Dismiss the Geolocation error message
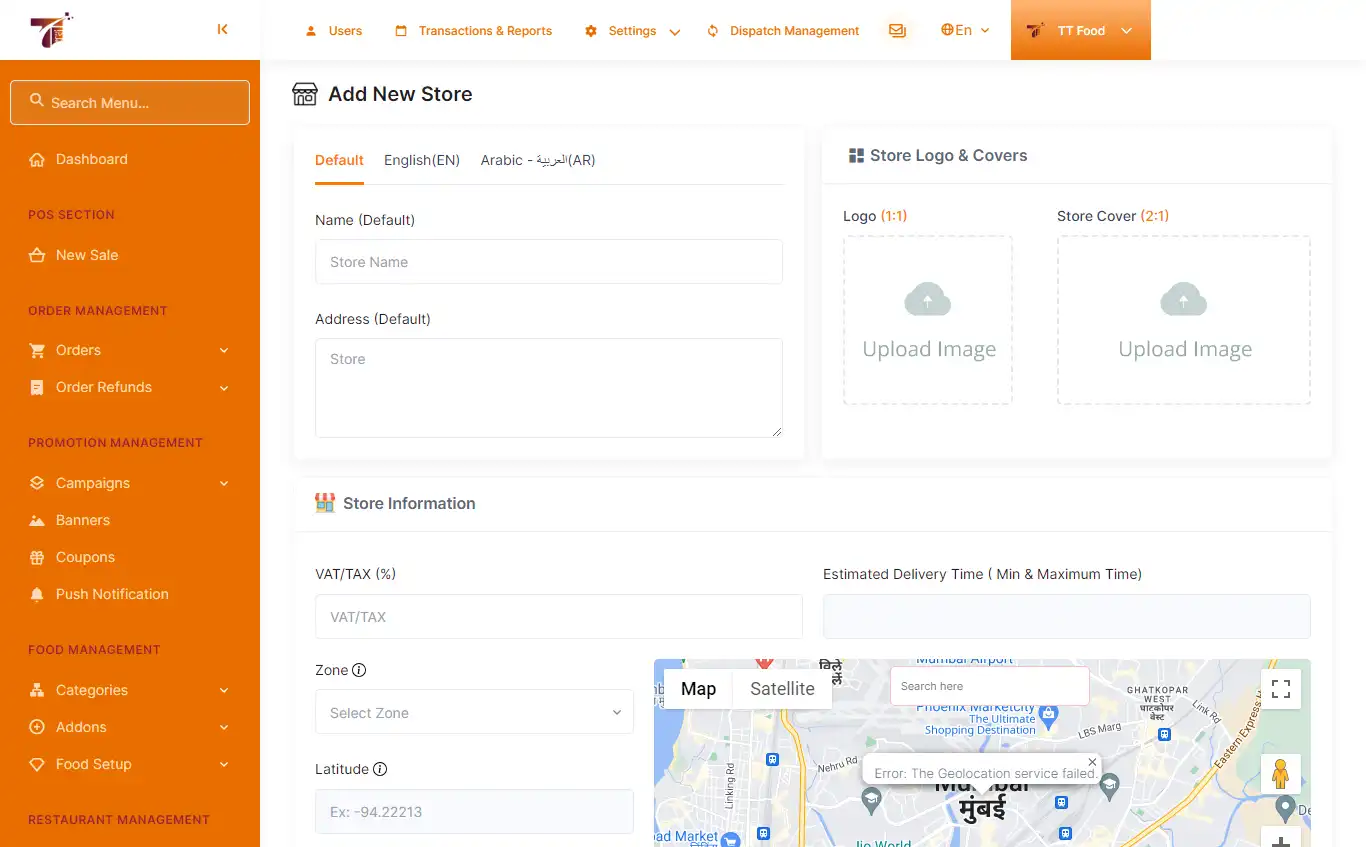 click(1092, 761)
